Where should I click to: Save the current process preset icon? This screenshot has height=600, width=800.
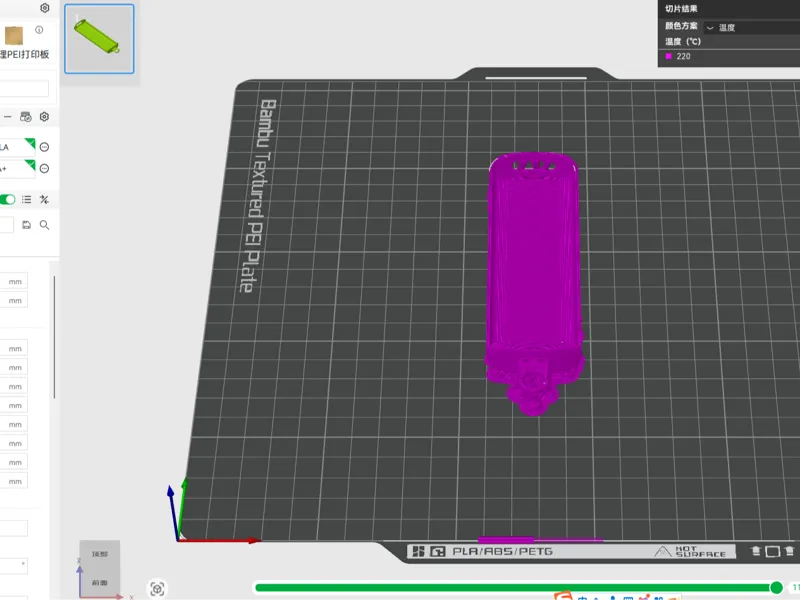(27, 225)
